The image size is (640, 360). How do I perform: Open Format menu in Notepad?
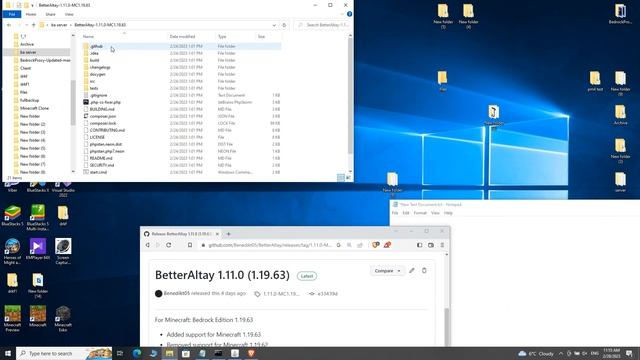pyautogui.click(x=420, y=213)
